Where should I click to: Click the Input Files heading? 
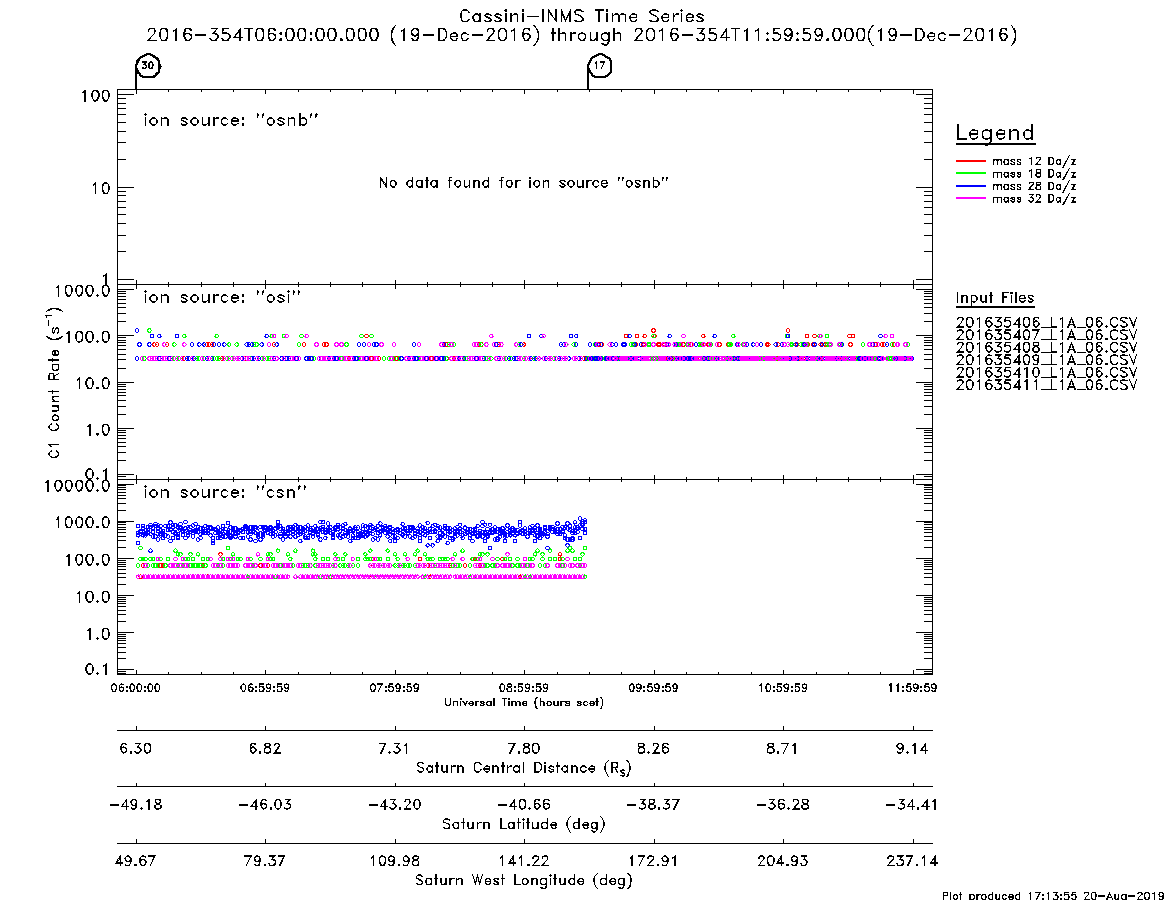click(x=995, y=298)
